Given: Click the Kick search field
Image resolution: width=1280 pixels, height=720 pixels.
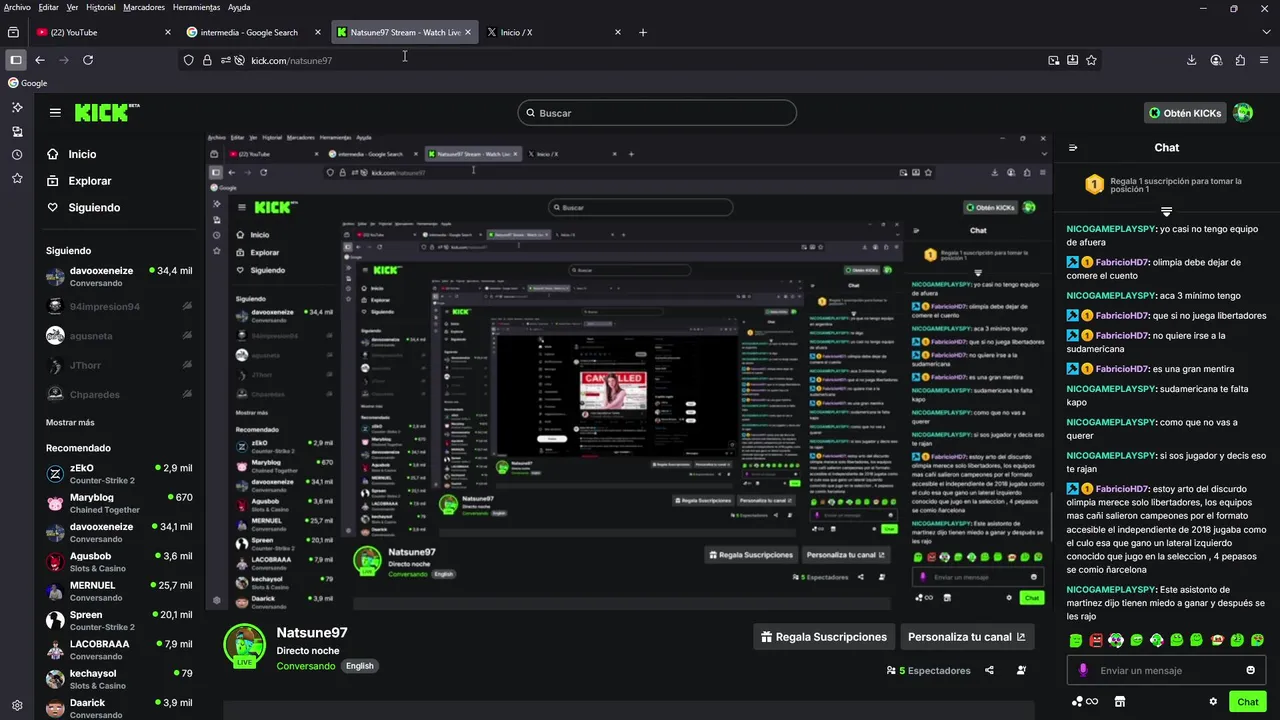Looking at the screenshot, I should pos(657,113).
